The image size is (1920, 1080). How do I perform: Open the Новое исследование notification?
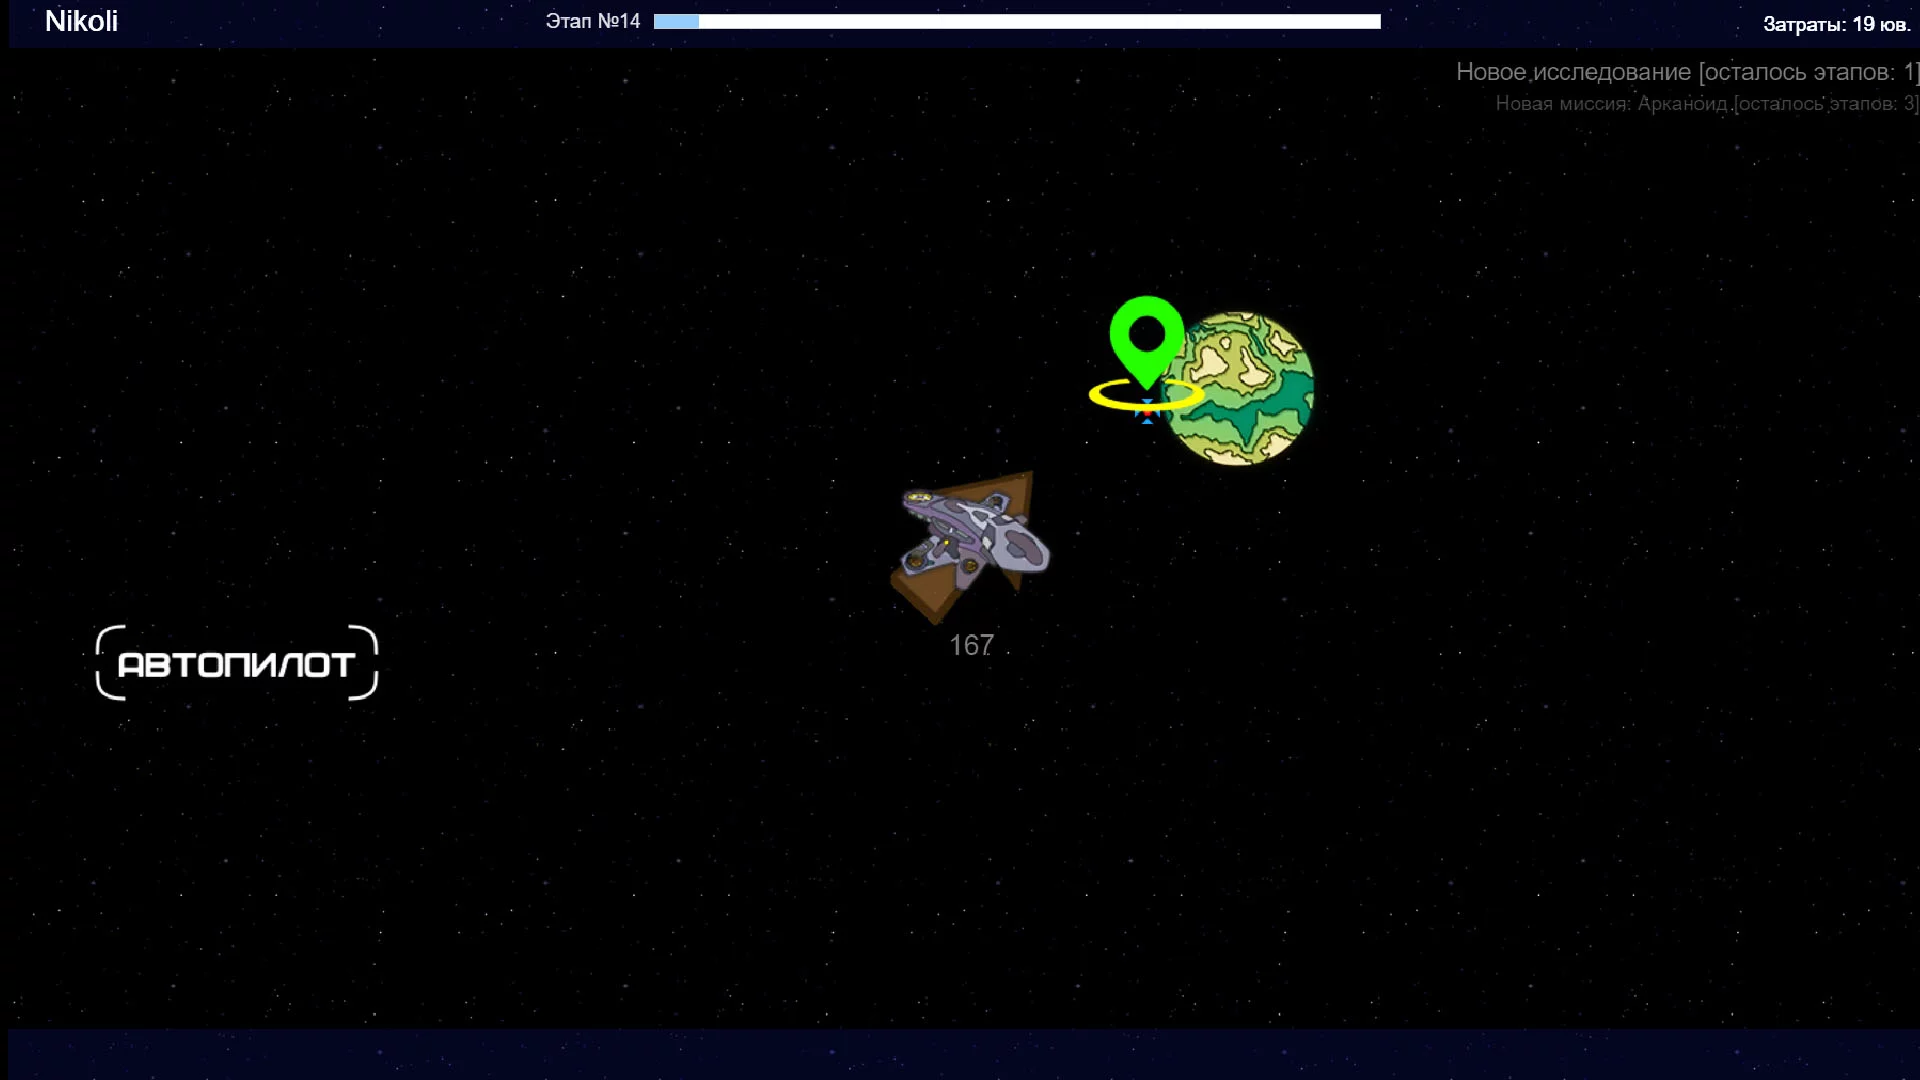pos(1687,72)
